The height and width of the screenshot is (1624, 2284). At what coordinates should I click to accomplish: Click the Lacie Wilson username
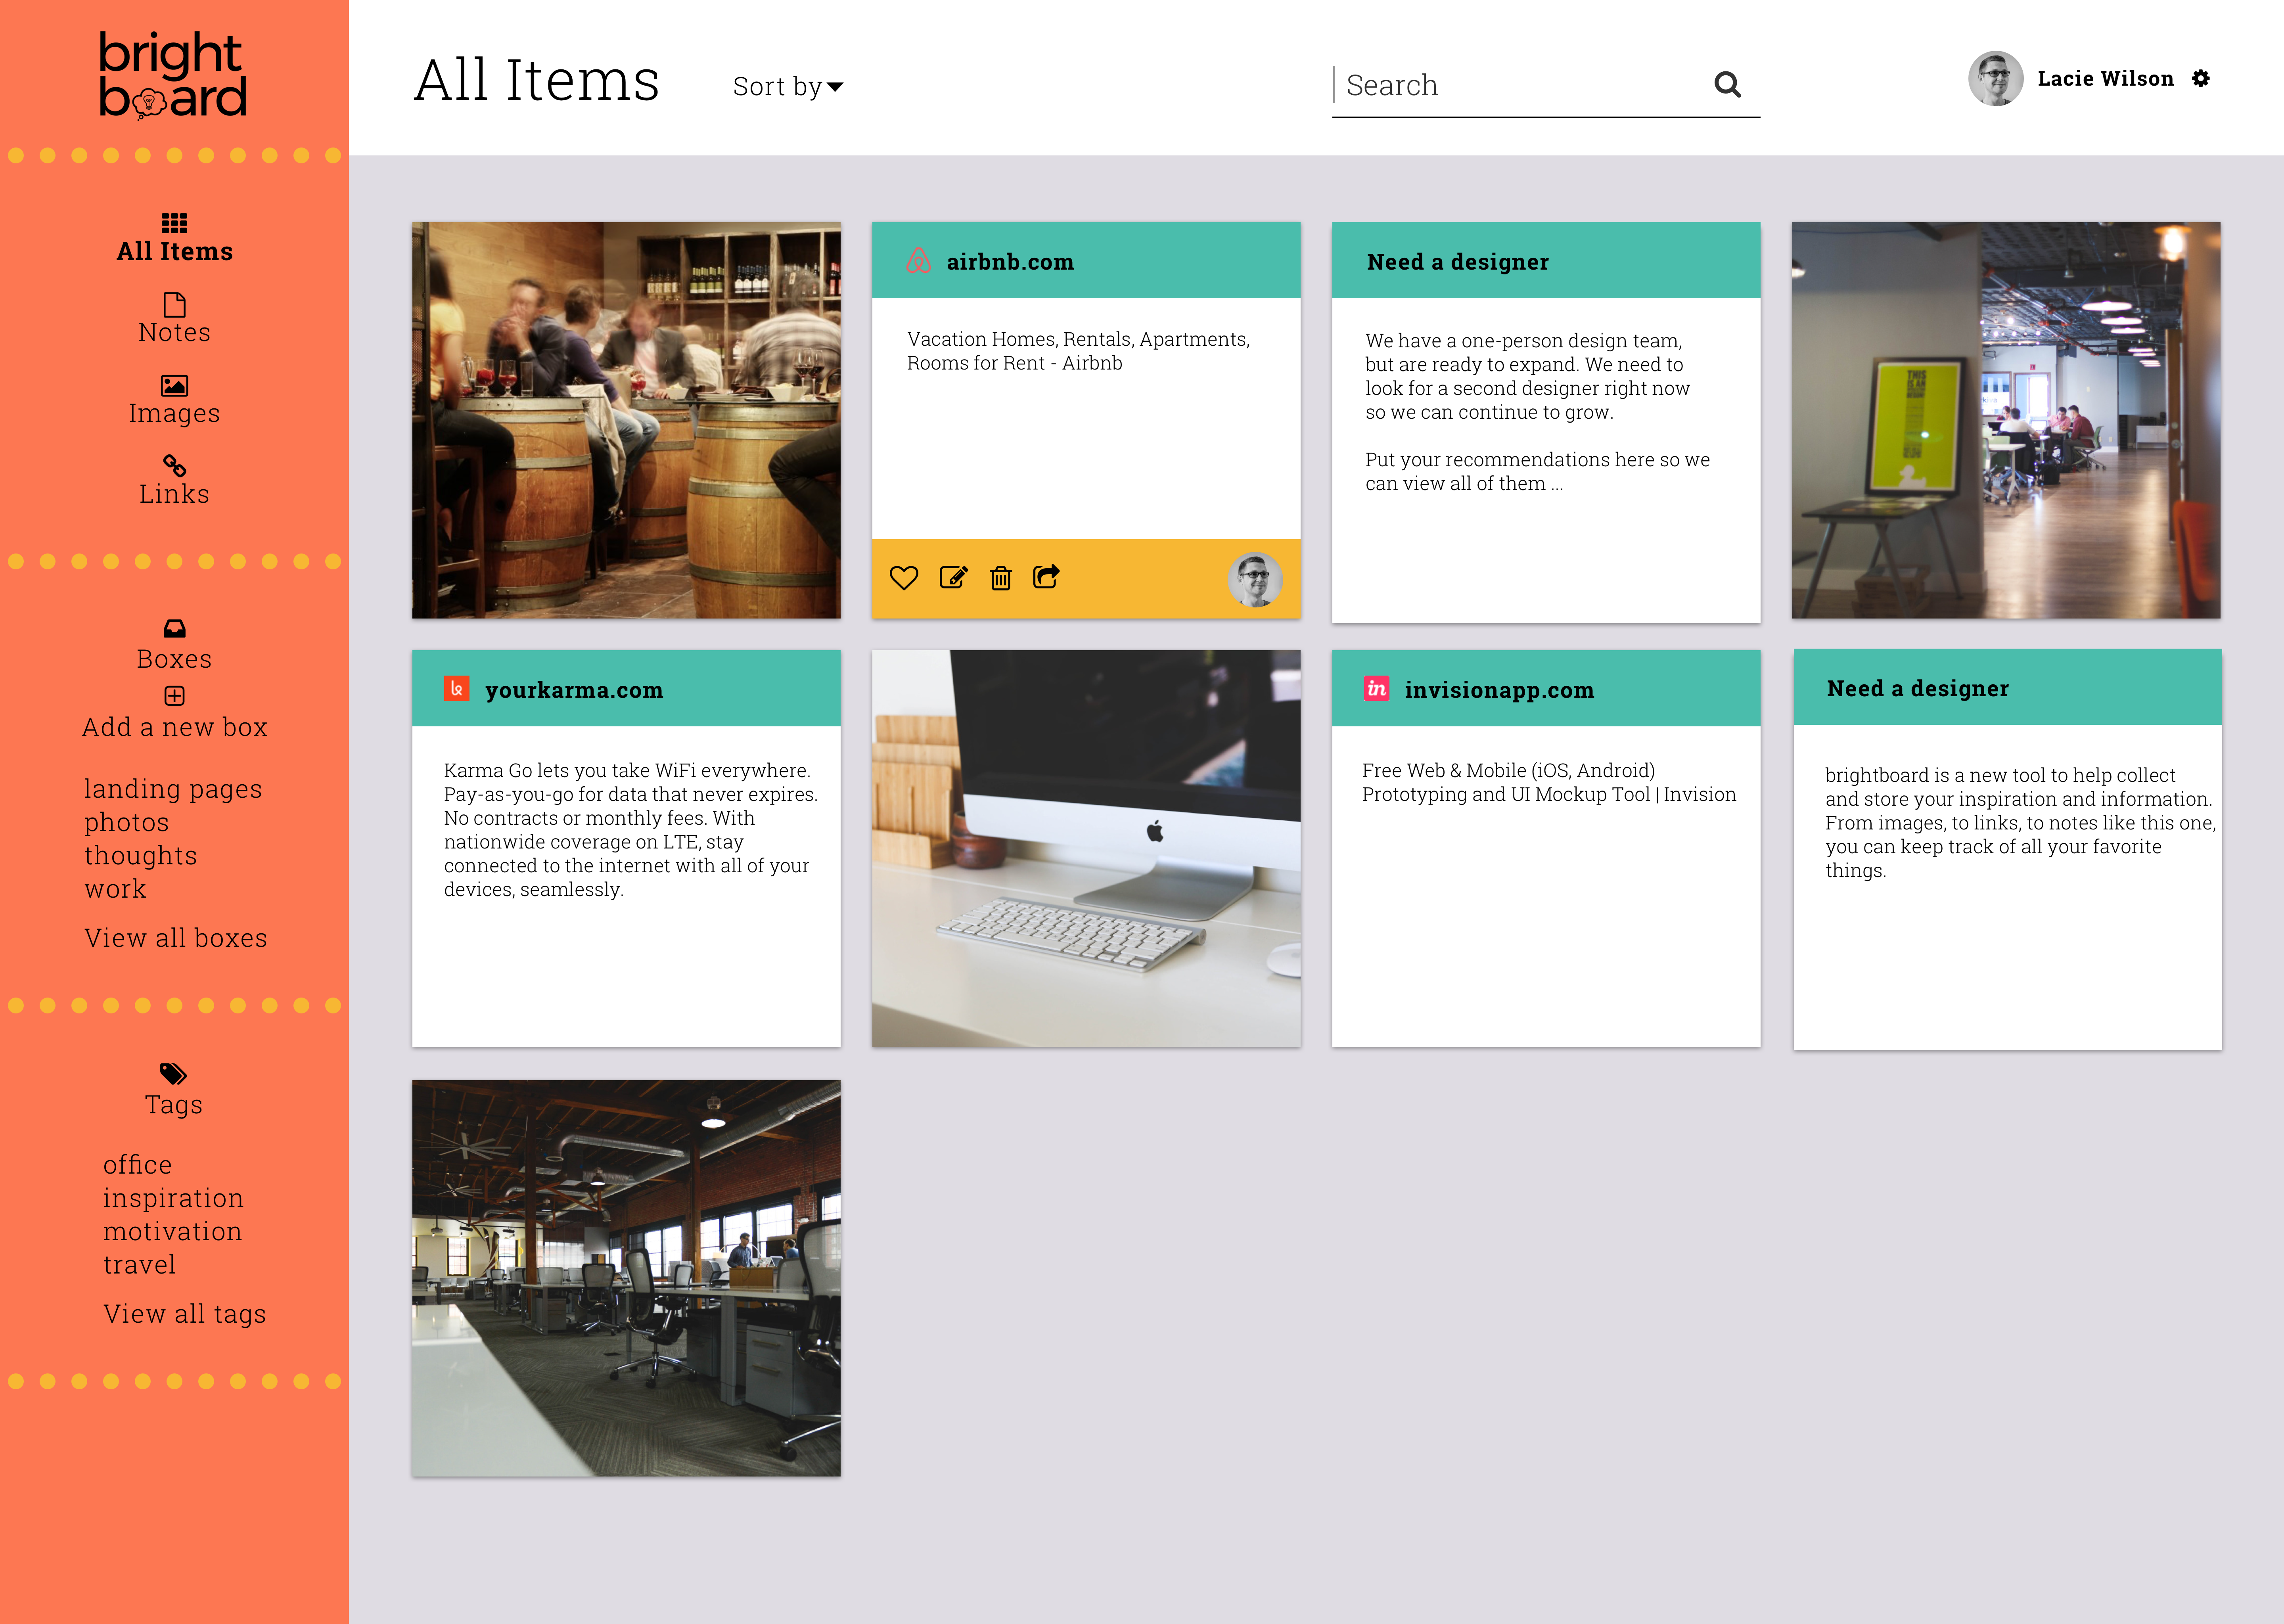point(2105,78)
